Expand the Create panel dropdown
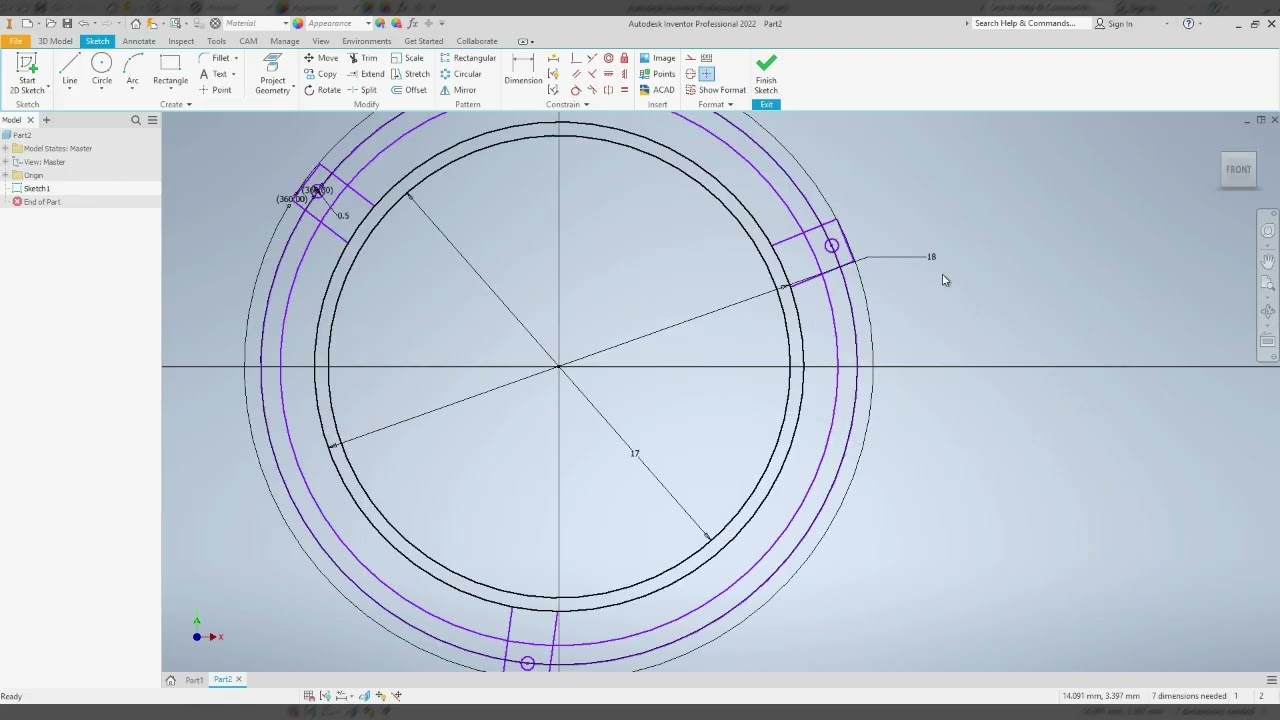The image size is (1280, 720). click(175, 104)
